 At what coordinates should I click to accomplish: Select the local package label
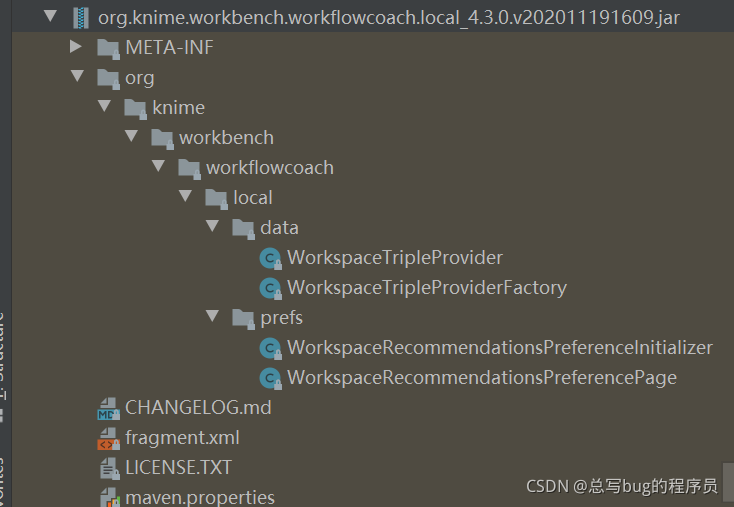253,198
